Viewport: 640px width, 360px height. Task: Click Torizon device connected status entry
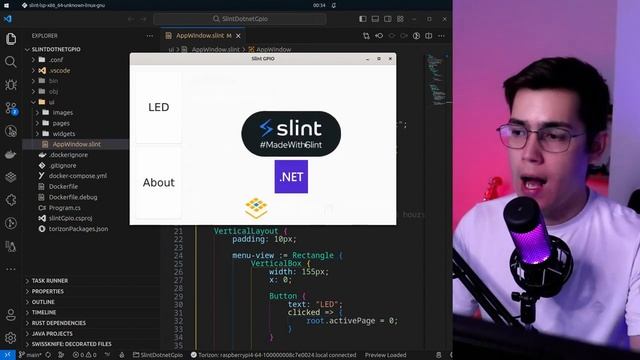[273, 355]
